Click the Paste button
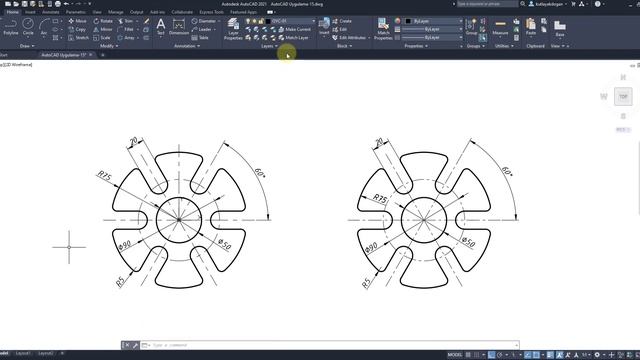 pos(531,27)
